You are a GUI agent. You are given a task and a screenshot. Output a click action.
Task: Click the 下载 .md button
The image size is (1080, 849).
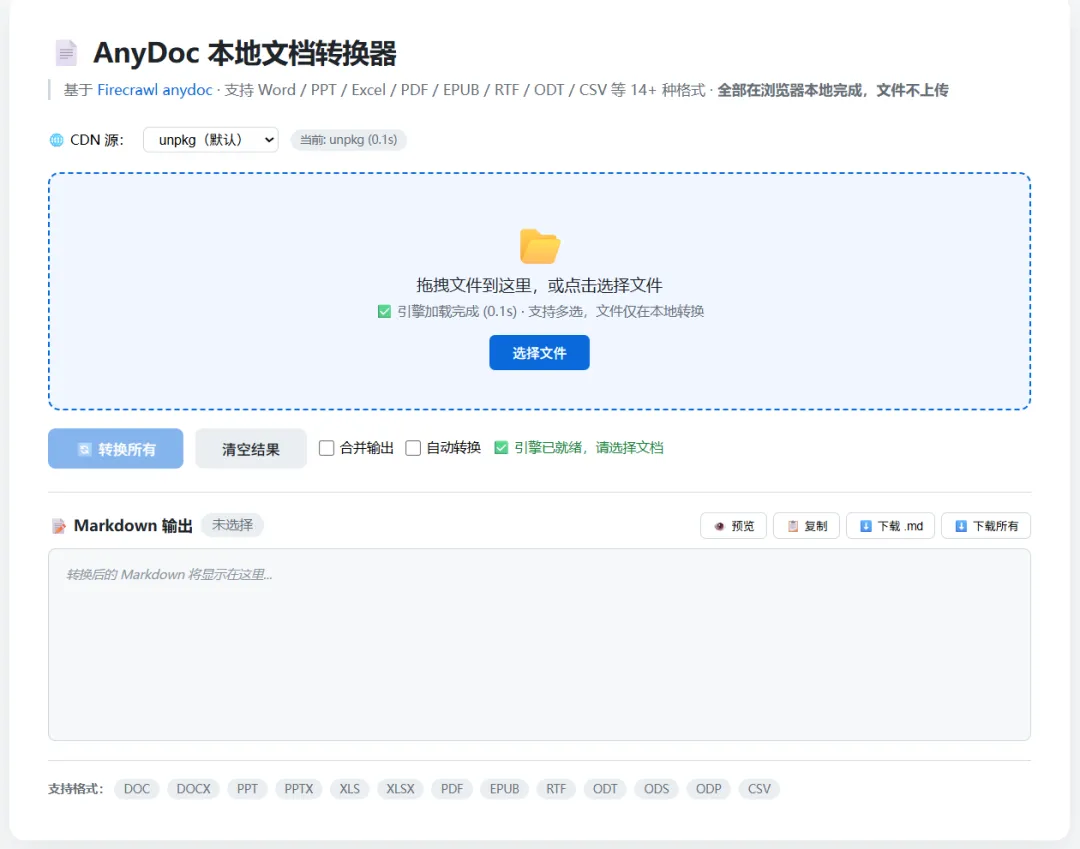click(891, 526)
